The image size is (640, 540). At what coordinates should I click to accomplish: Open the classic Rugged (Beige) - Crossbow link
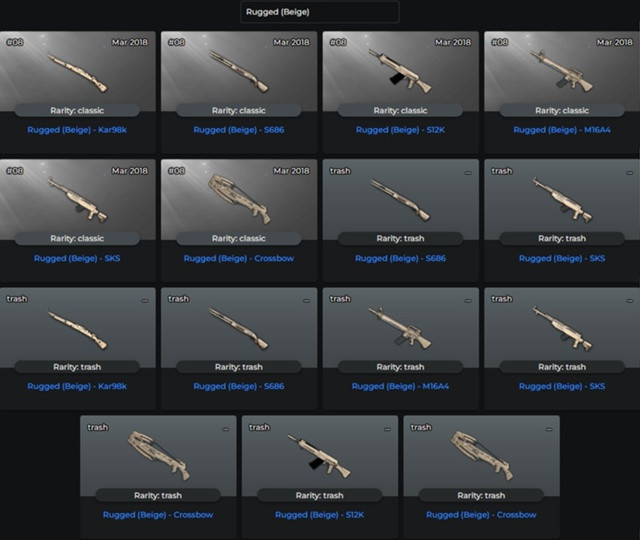(x=239, y=258)
